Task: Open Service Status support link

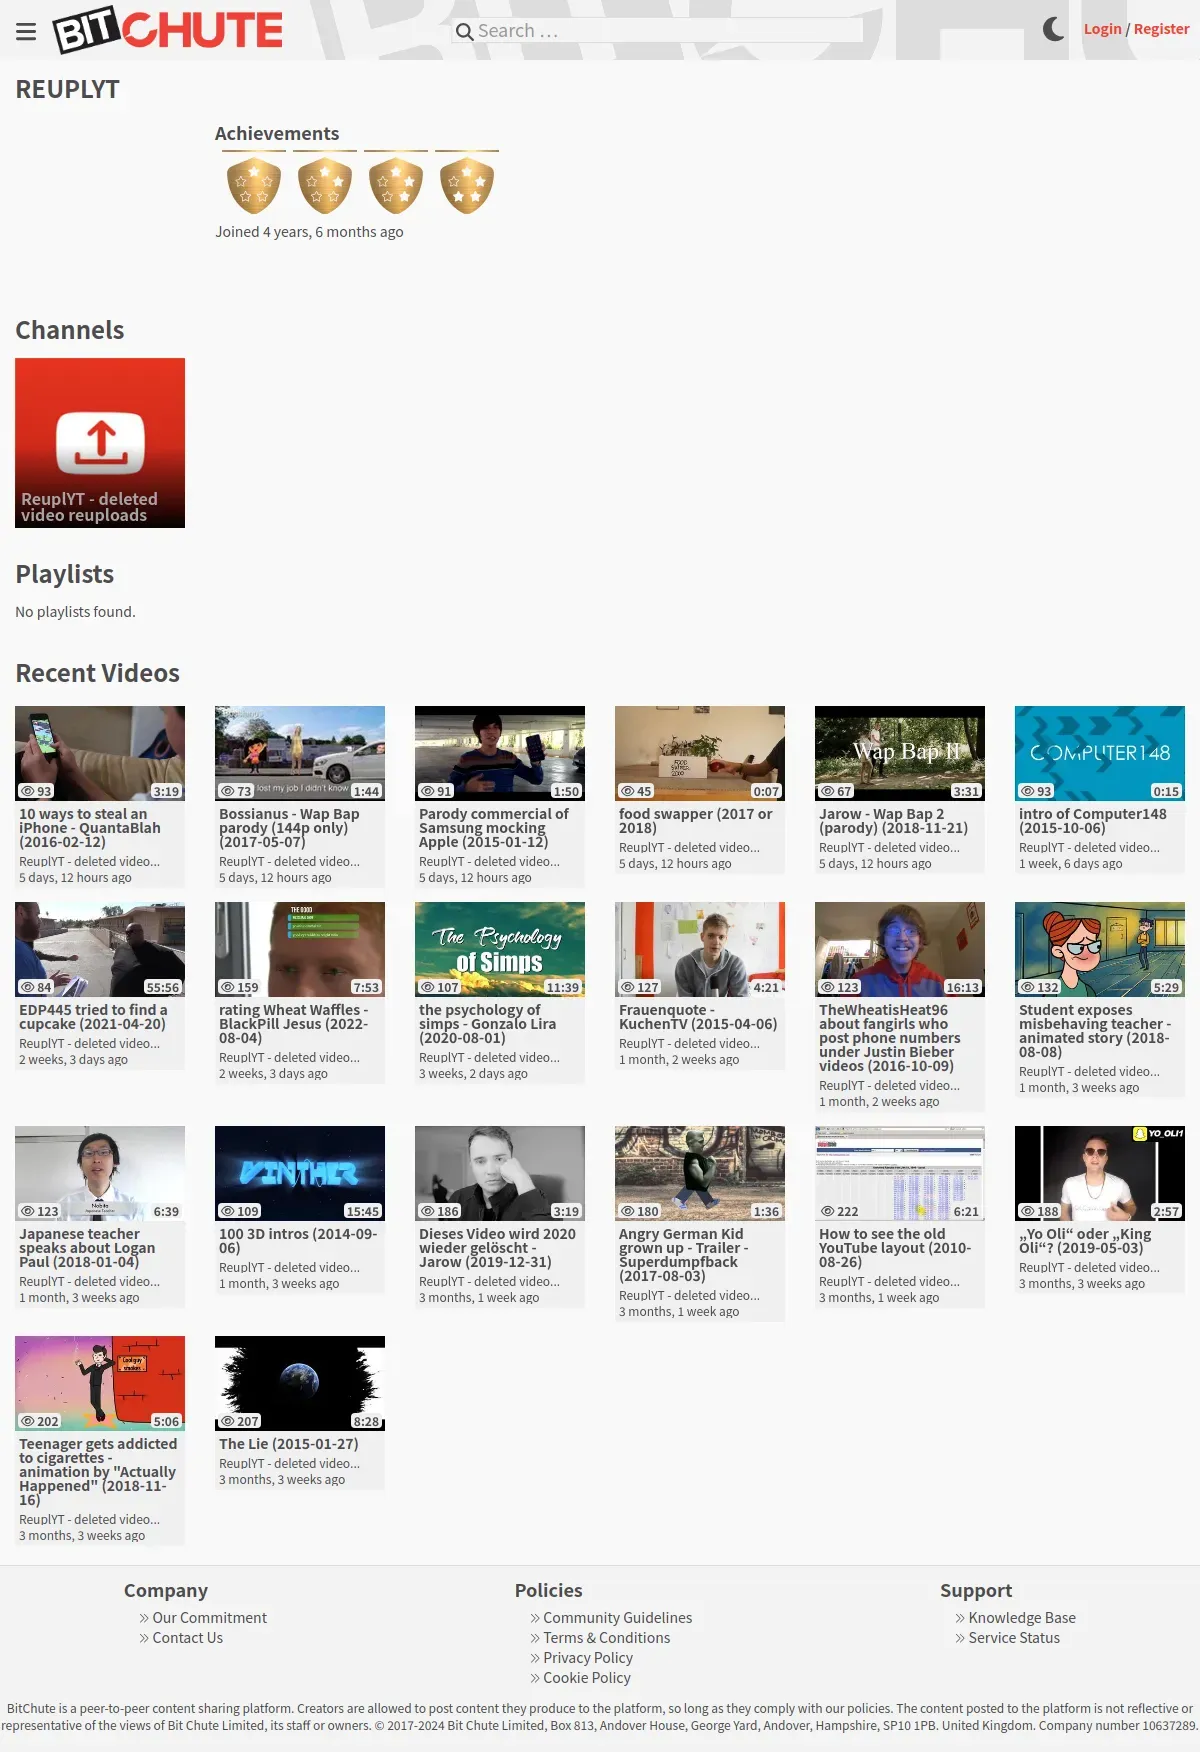Action: 1014,1638
